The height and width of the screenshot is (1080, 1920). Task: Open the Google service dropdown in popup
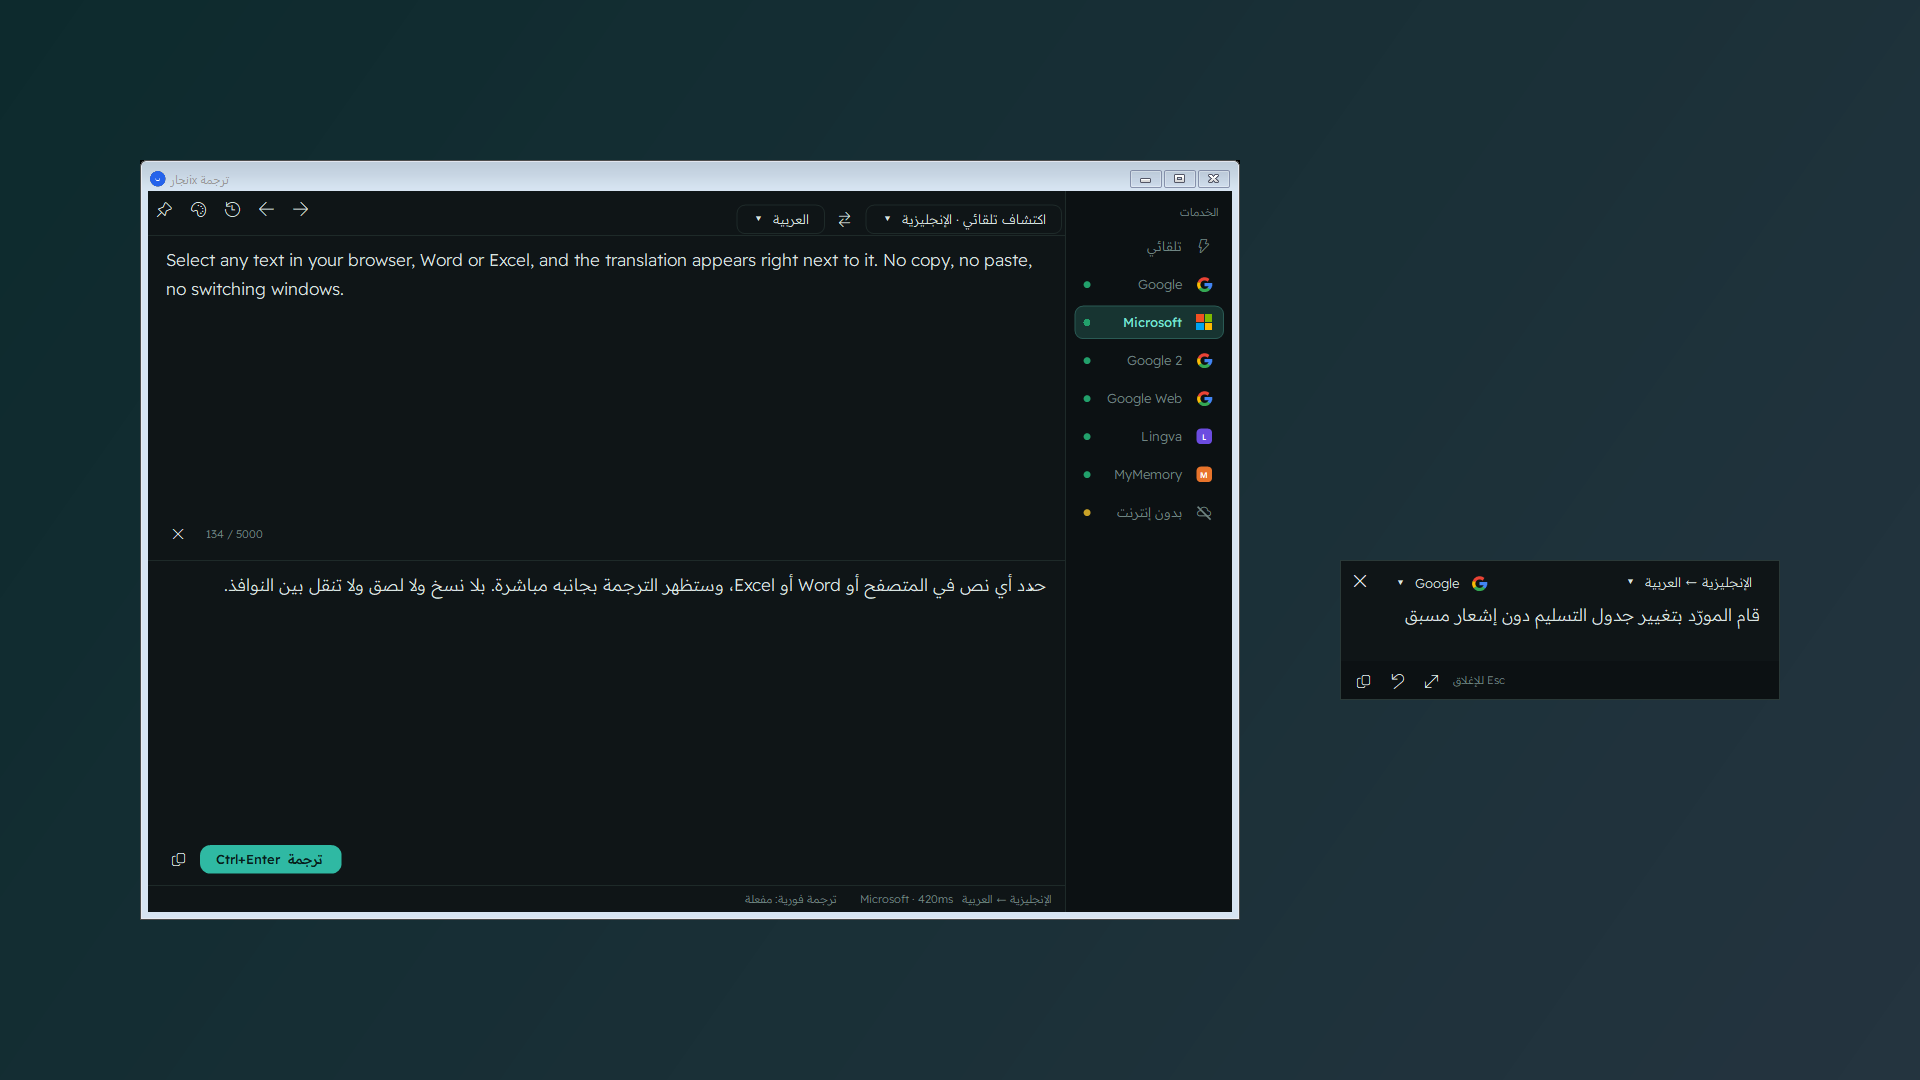[1441, 583]
